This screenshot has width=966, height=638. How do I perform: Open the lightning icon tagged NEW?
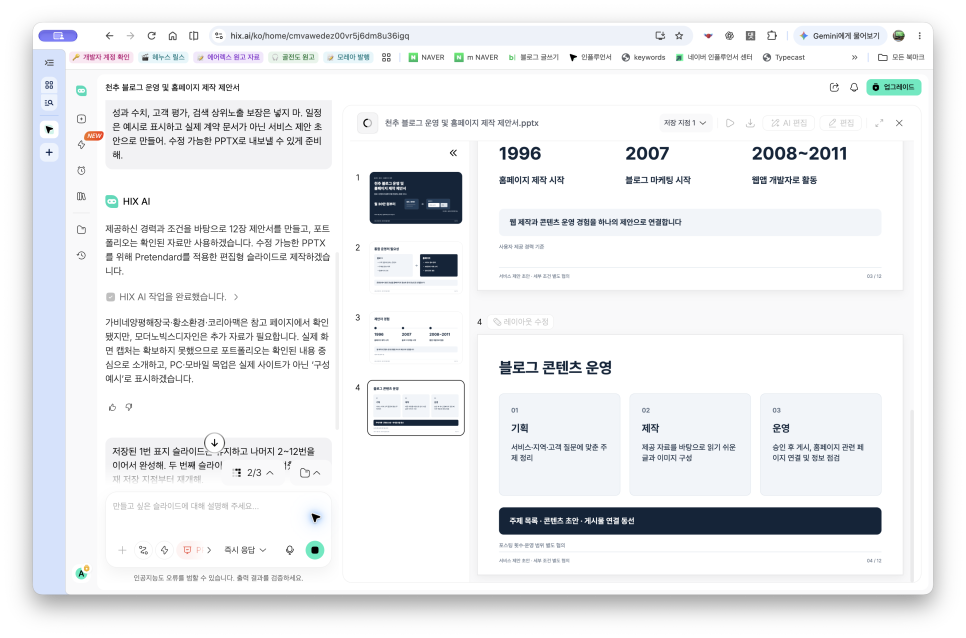pos(81,144)
